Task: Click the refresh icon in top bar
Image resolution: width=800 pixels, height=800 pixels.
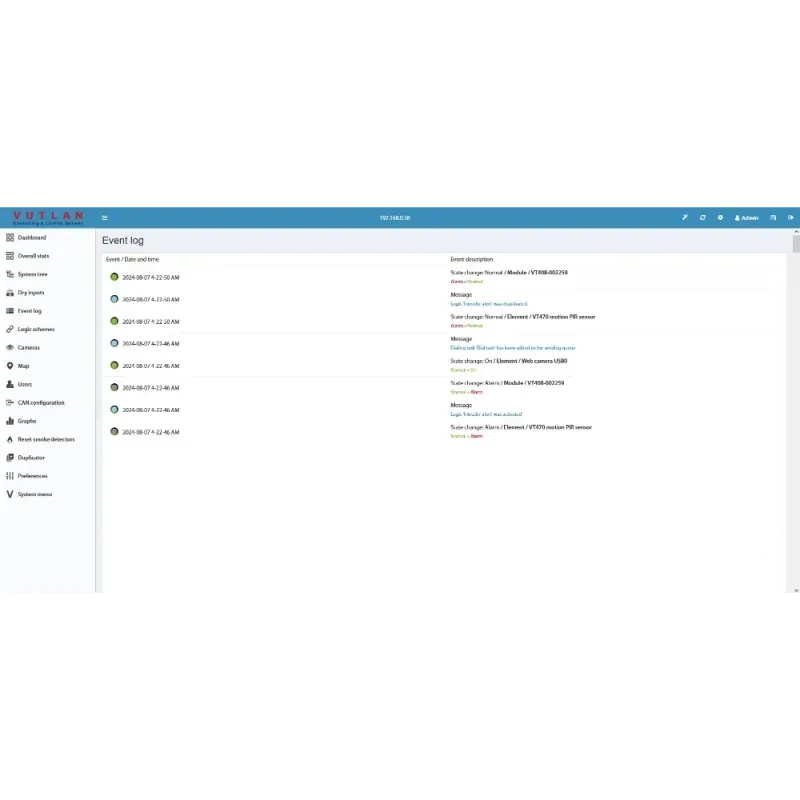Action: [x=703, y=217]
